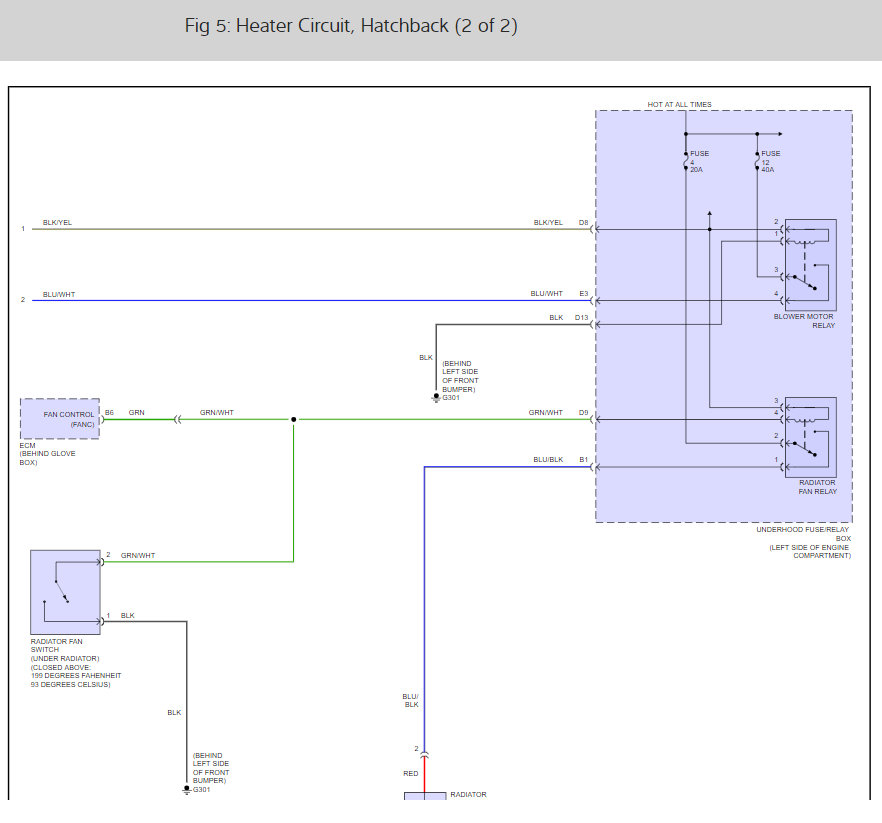The height and width of the screenshot is (823, 882).
Task: Click the Fuse 12 40A symbol
Action: pyautogui.click(x=757, y=161)
